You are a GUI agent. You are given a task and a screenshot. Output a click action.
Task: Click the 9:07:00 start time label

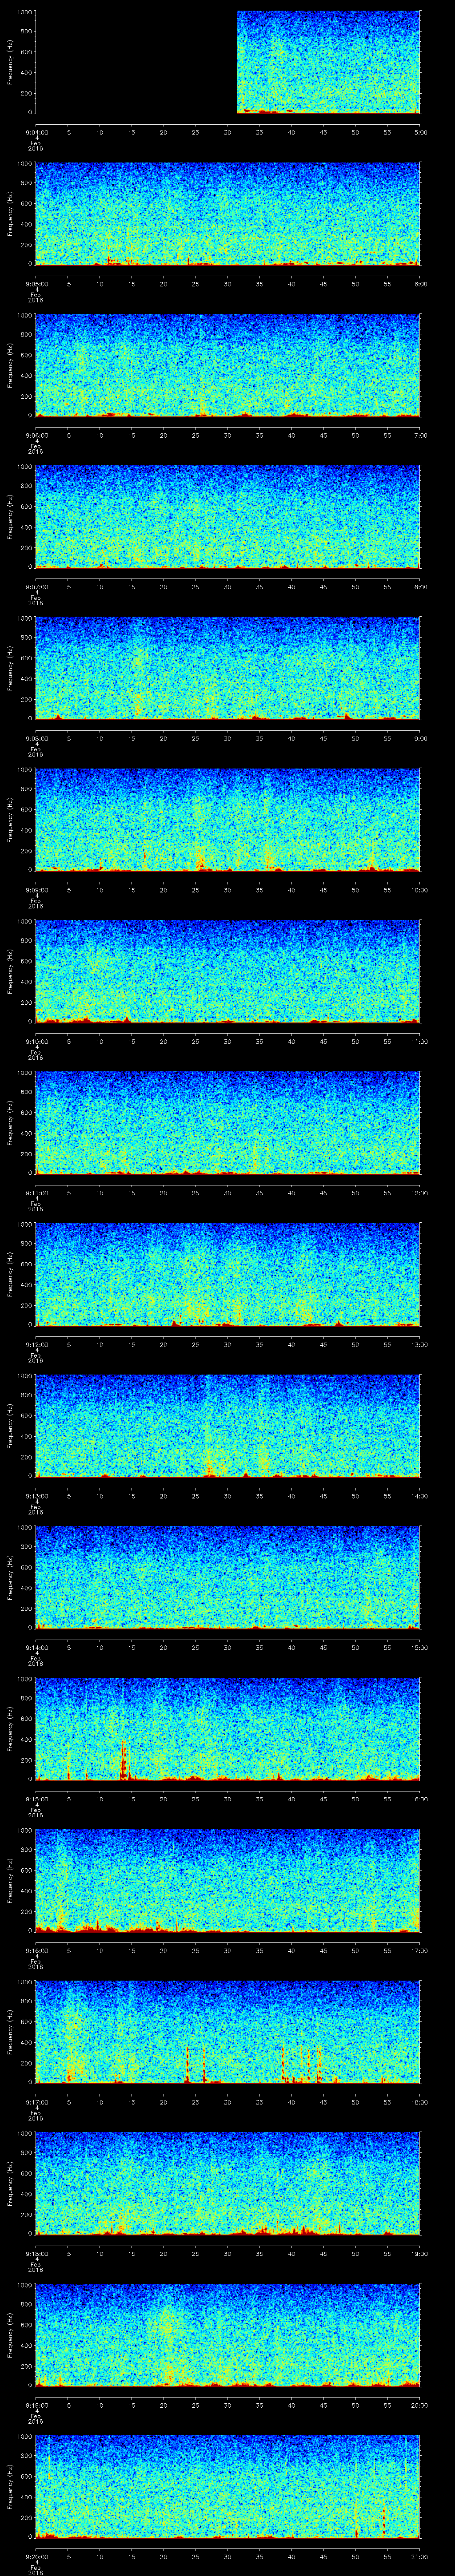point(36,586)
